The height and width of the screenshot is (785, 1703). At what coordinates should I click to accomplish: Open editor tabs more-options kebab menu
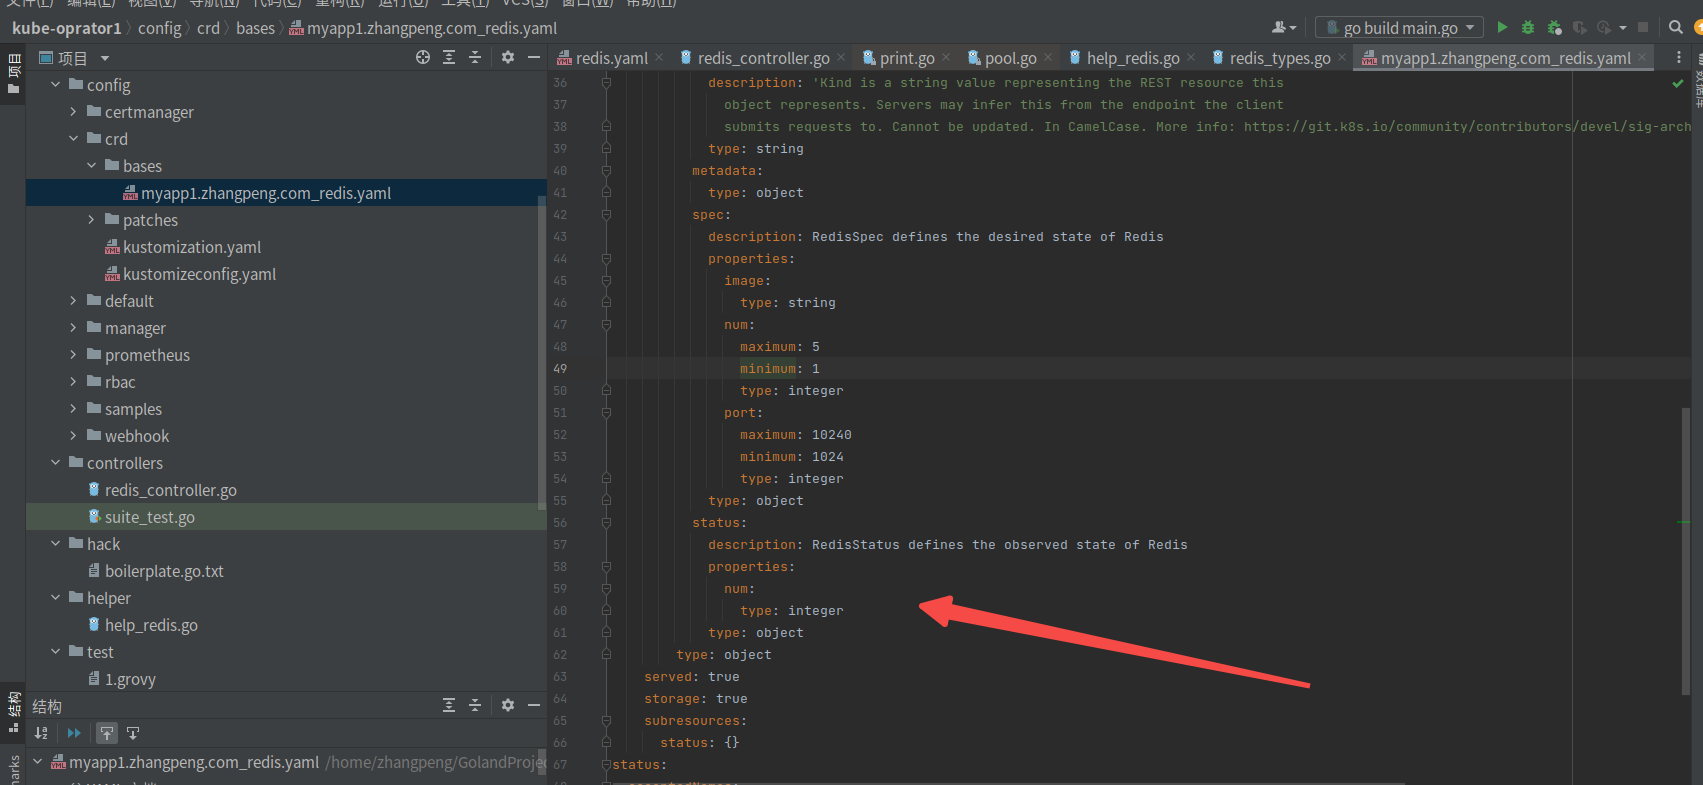click(1679, 58)
